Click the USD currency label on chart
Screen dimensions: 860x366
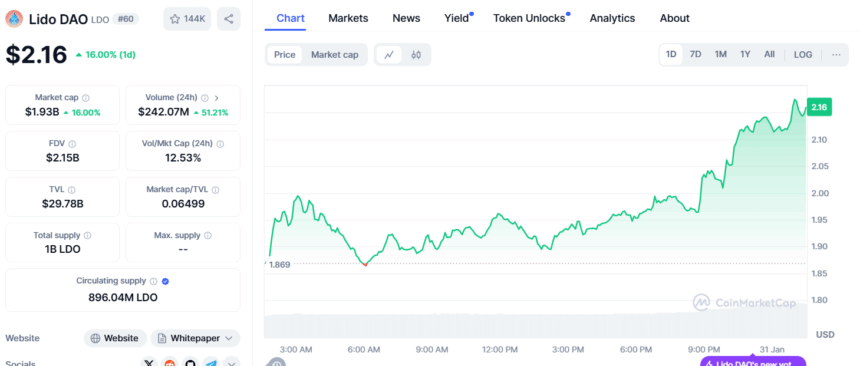tap(825, 334)
